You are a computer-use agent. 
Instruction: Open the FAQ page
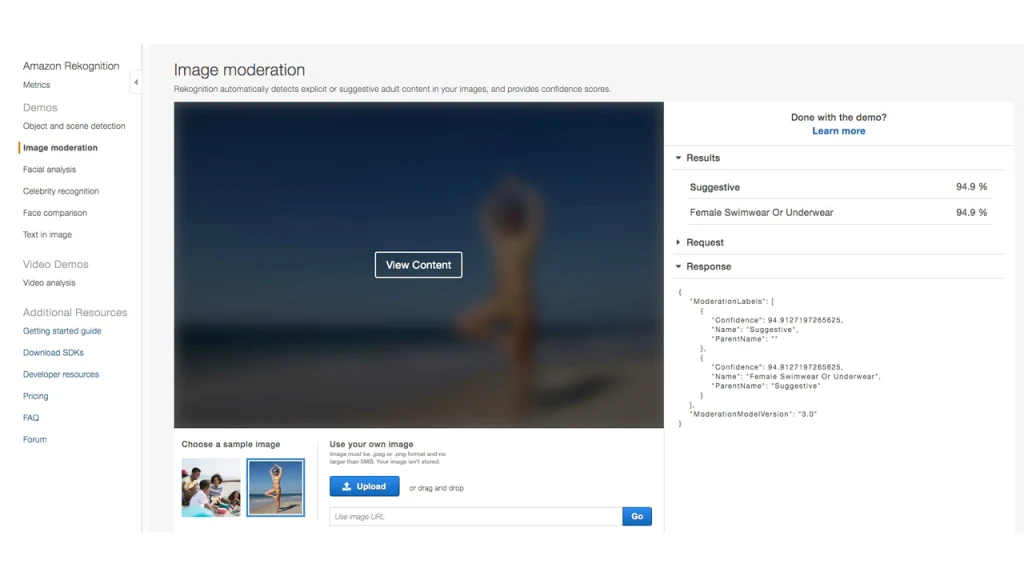click(x=30, y=417)
